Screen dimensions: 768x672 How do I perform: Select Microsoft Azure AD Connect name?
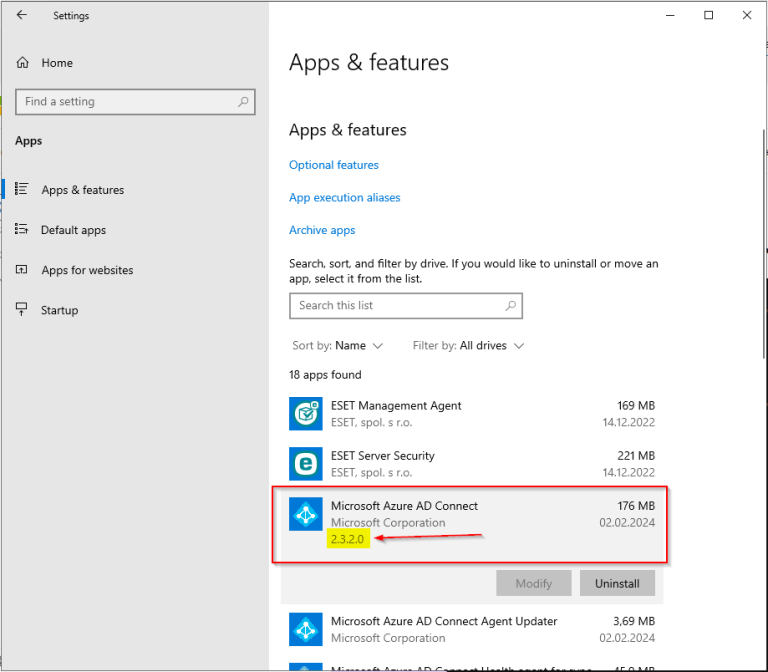click(x=404, y=506)
